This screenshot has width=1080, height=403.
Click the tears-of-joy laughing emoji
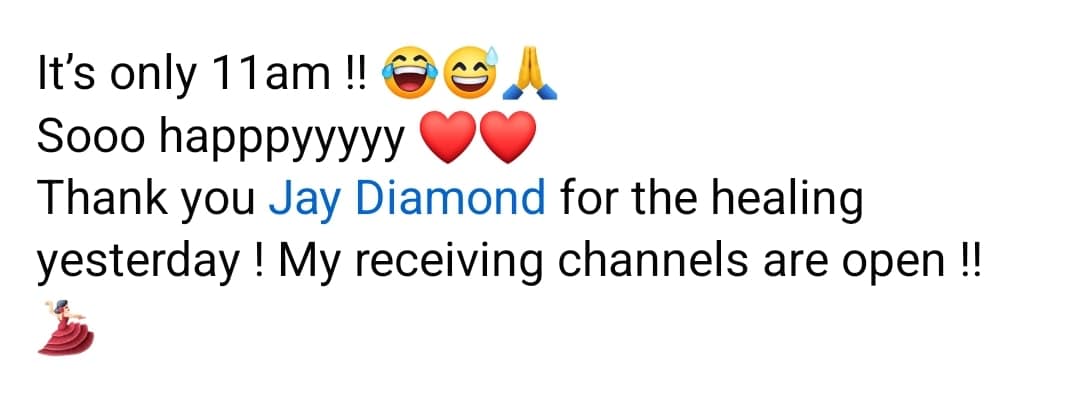pyautogui.click(x=411, y=73)
